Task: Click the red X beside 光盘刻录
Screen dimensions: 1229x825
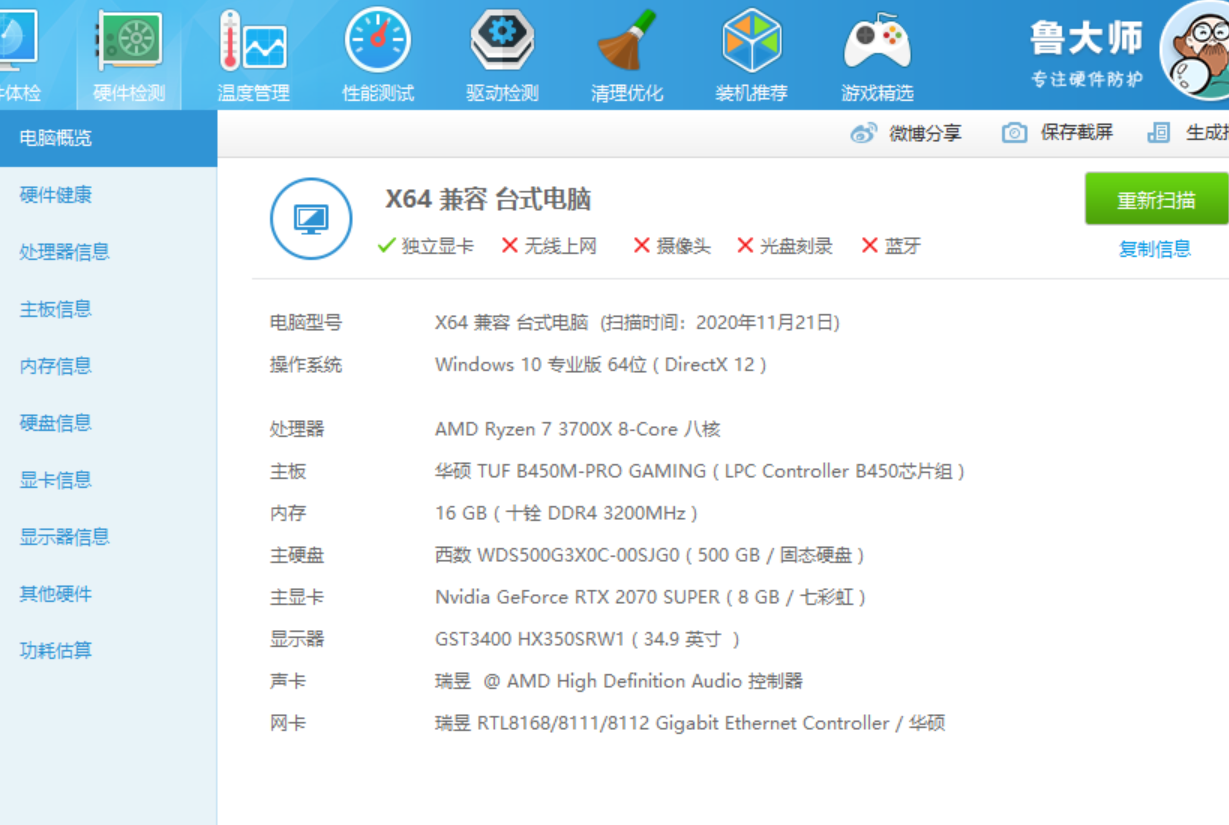Action: pos(745,246)
